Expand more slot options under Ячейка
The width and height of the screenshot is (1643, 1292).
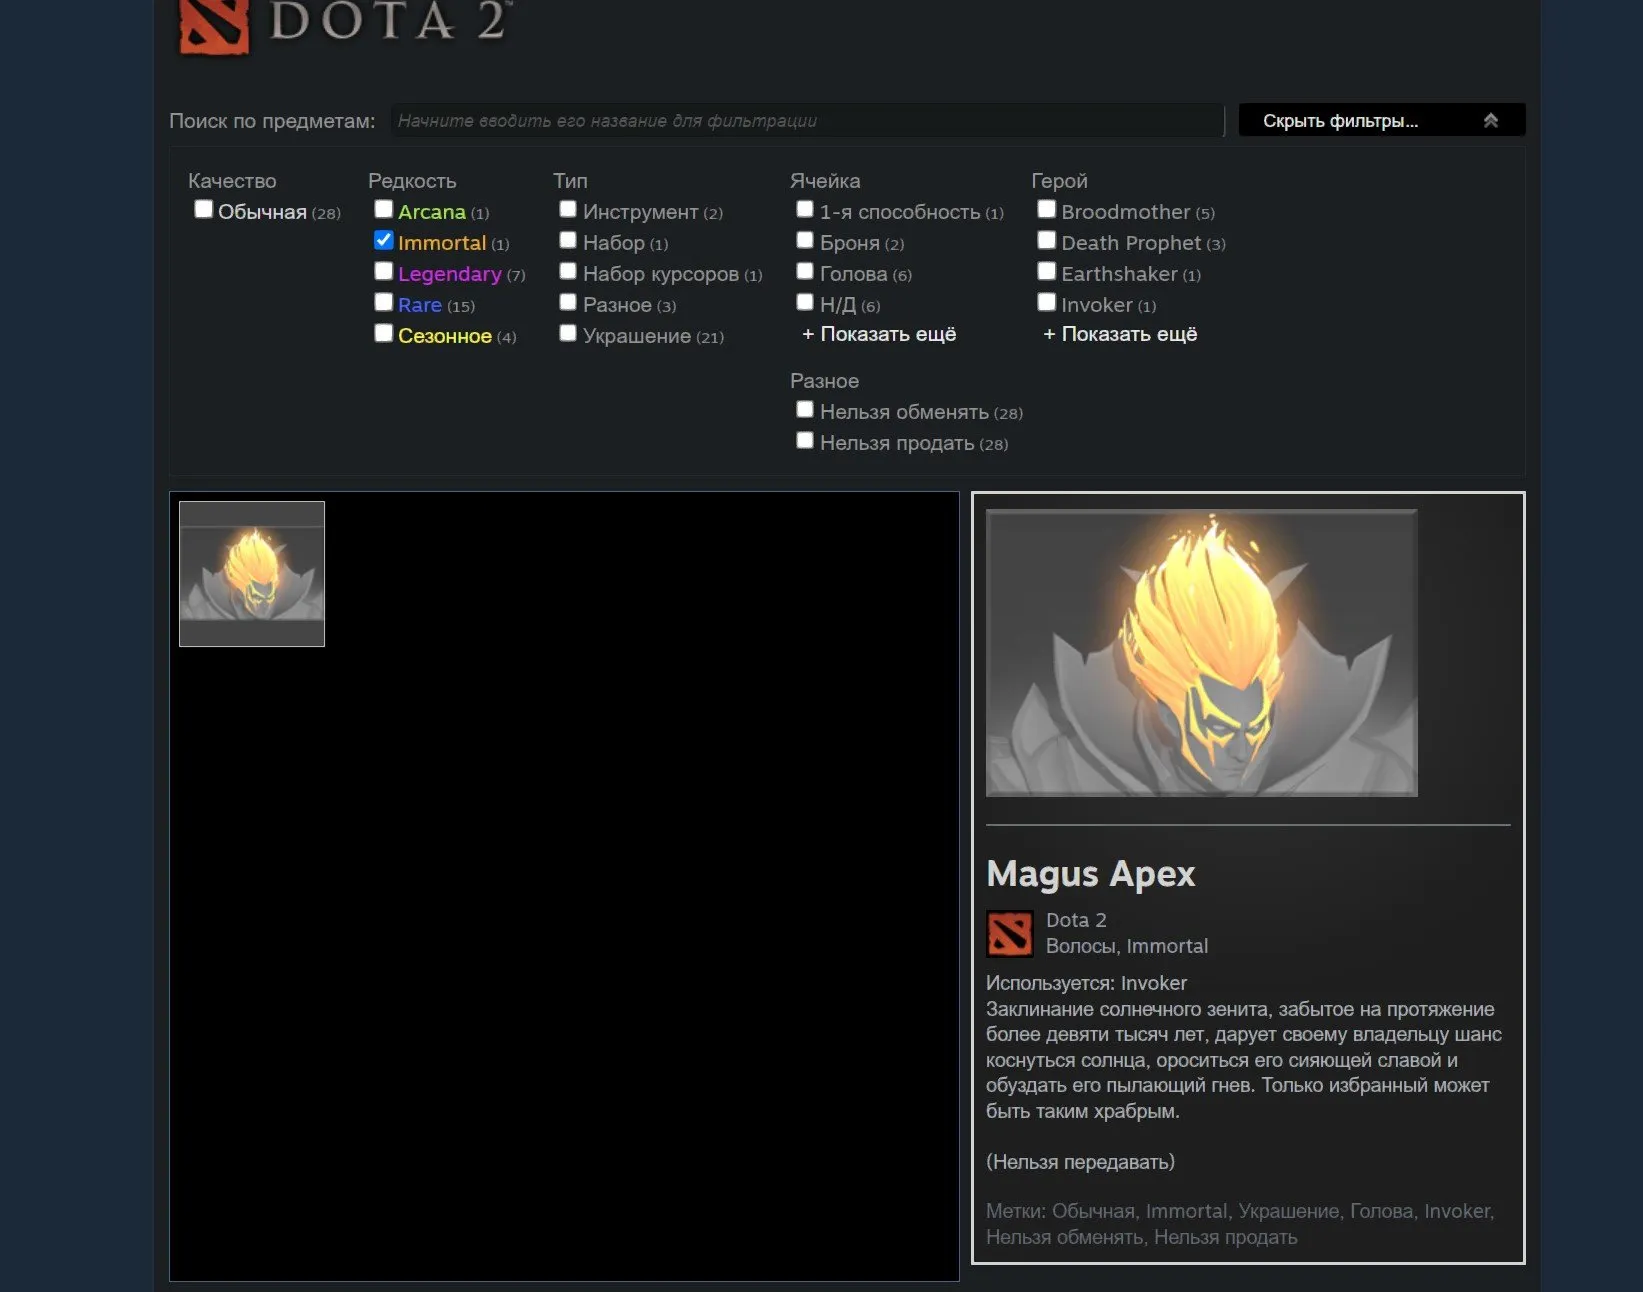879,334
